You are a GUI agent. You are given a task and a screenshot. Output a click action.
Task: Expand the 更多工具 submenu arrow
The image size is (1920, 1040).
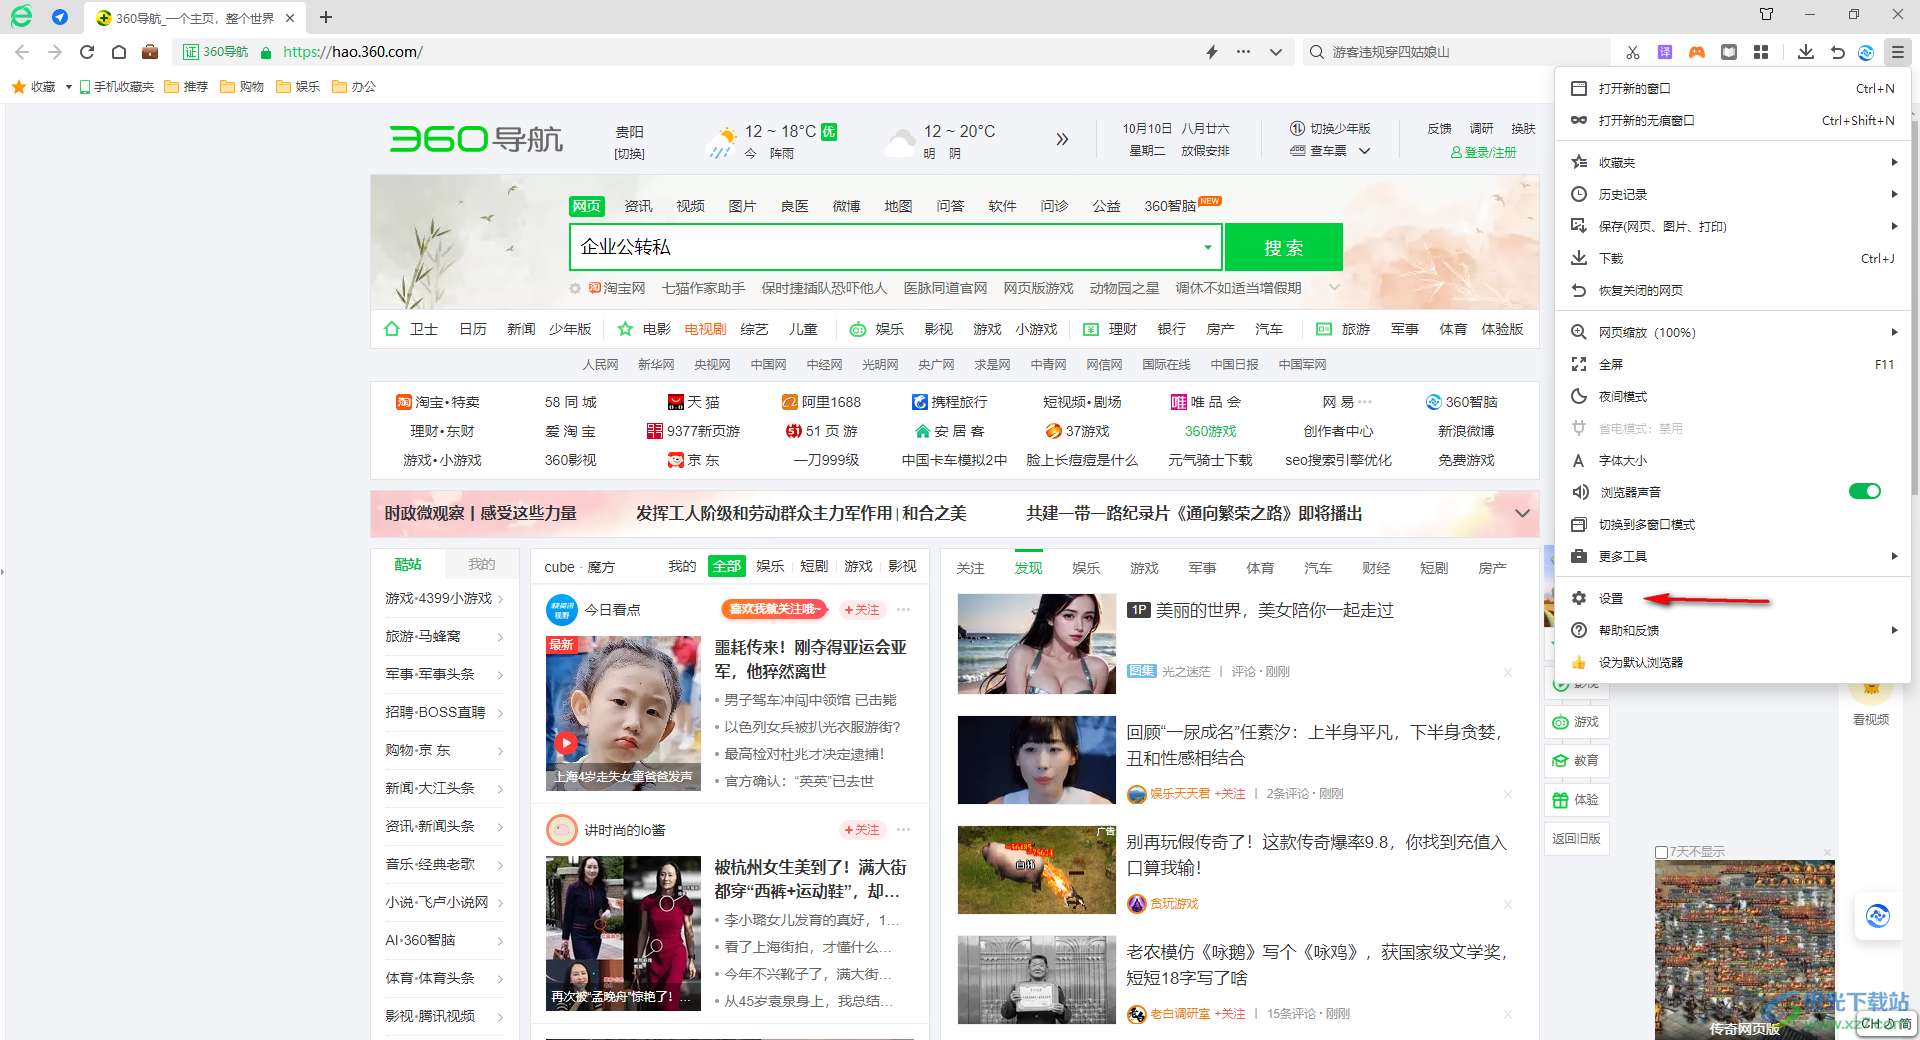(x=1894, y=556)
